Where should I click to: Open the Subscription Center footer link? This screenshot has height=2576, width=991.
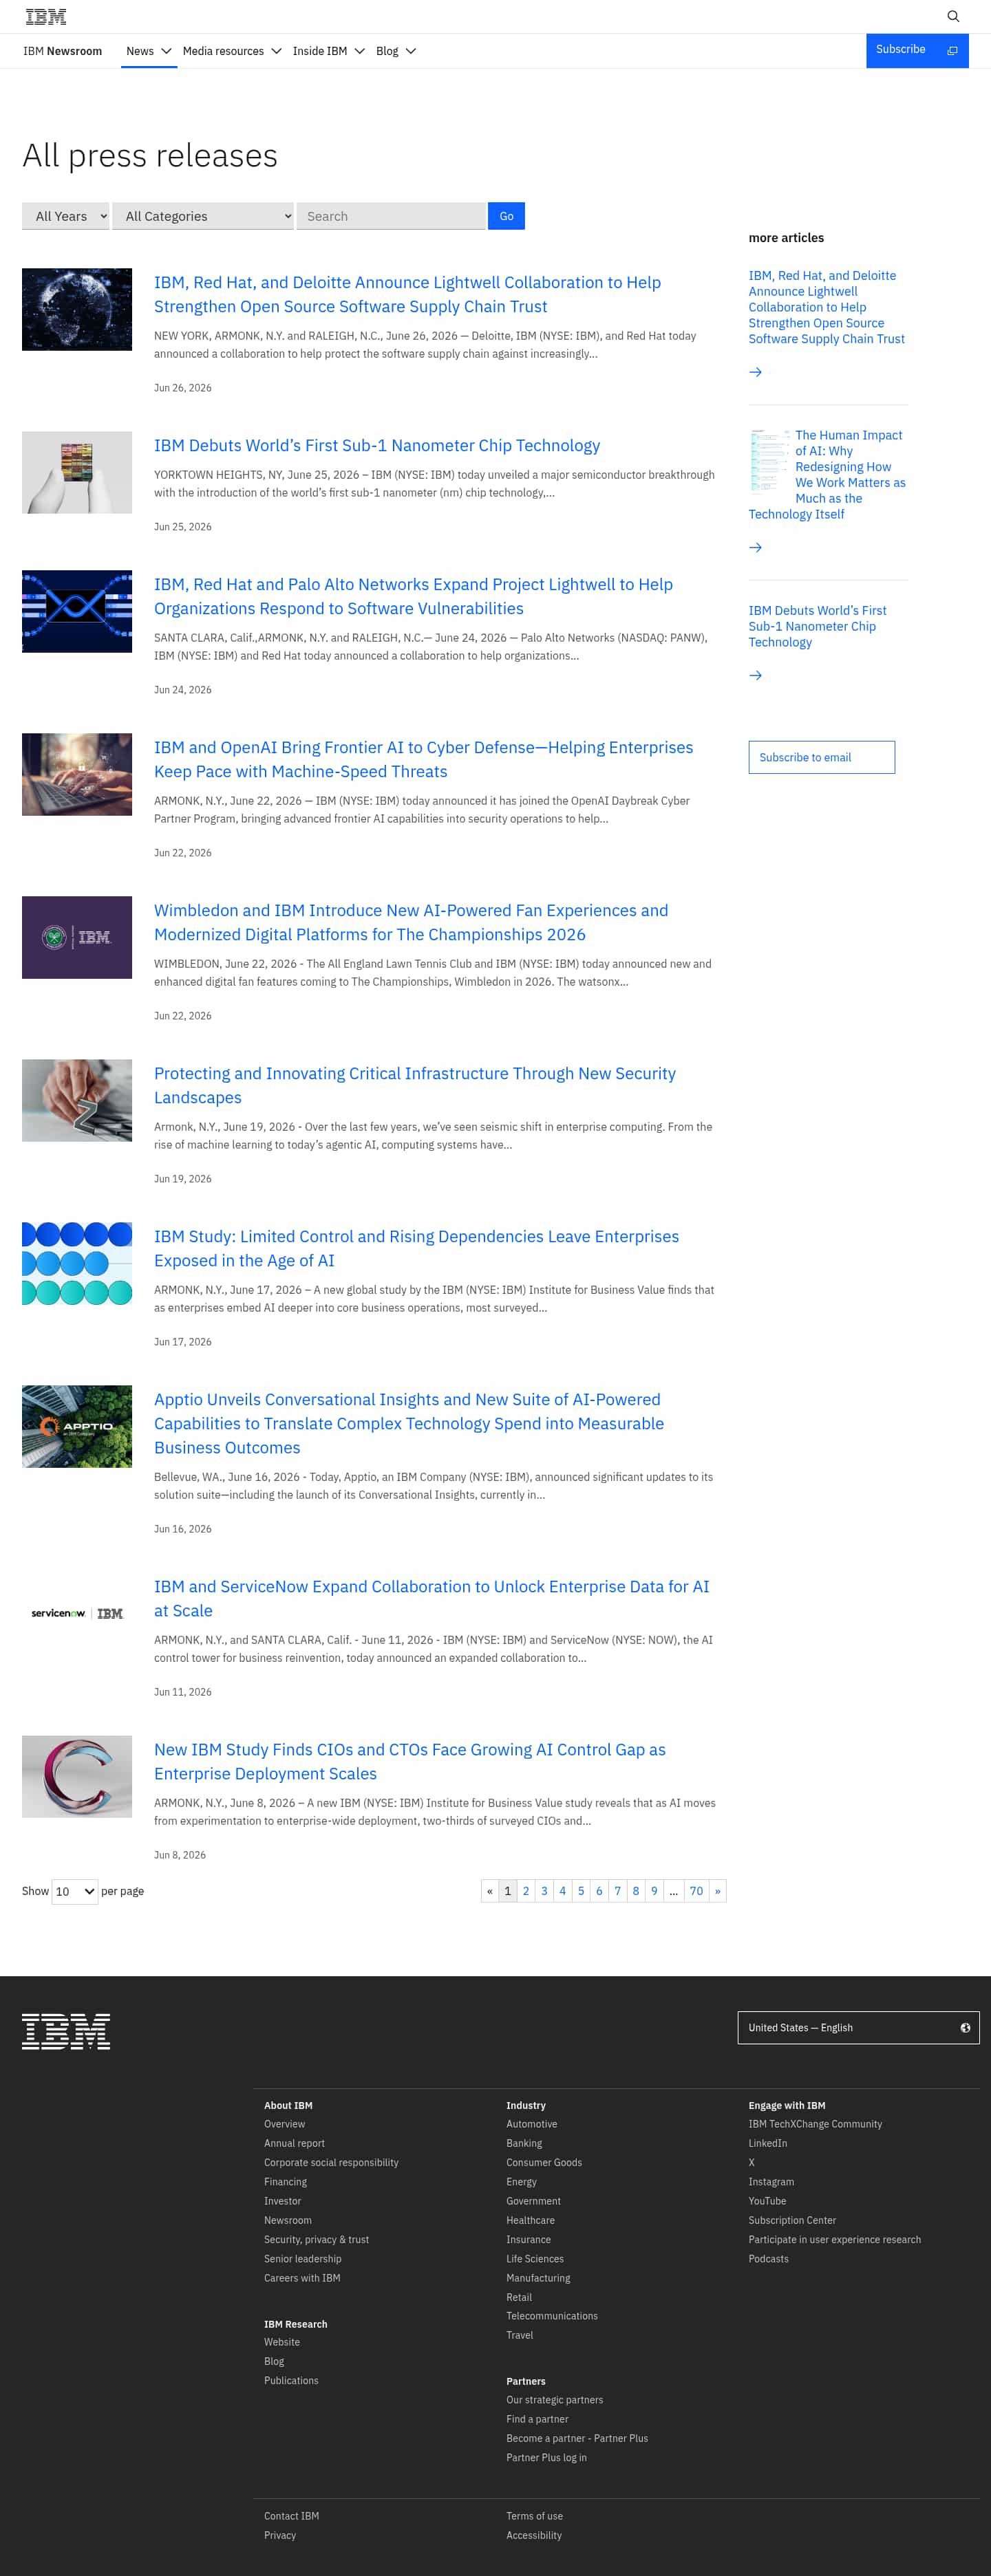792,2220
